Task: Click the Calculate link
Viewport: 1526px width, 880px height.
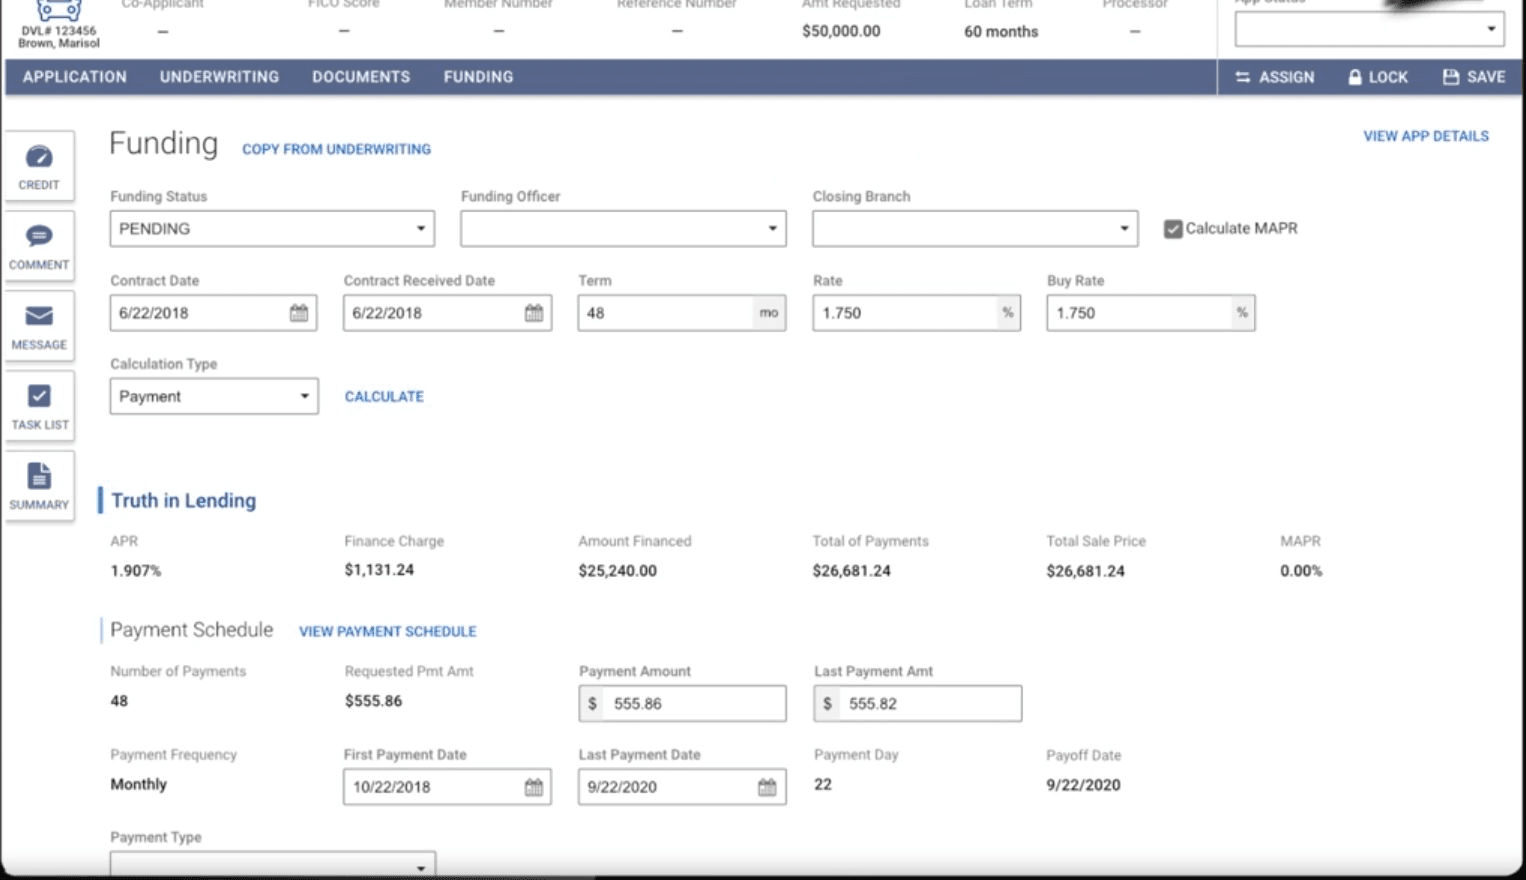Action: coord(384,396)
